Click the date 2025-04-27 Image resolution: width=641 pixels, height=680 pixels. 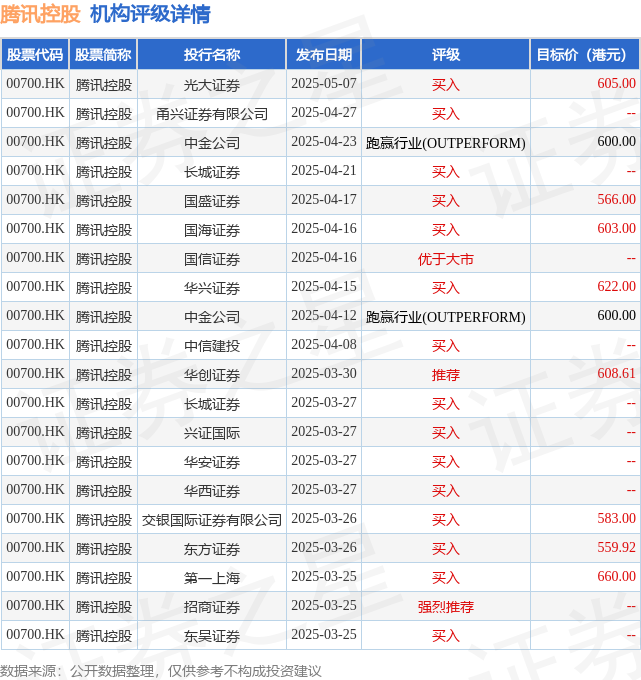(x=324, y=112)
